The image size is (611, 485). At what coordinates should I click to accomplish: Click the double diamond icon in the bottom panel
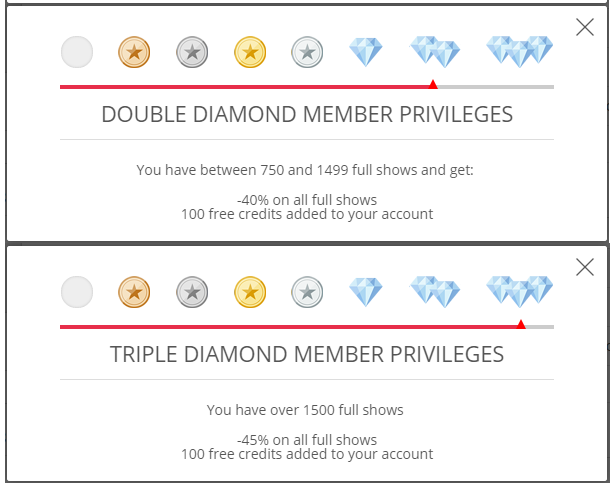point(435,291)
